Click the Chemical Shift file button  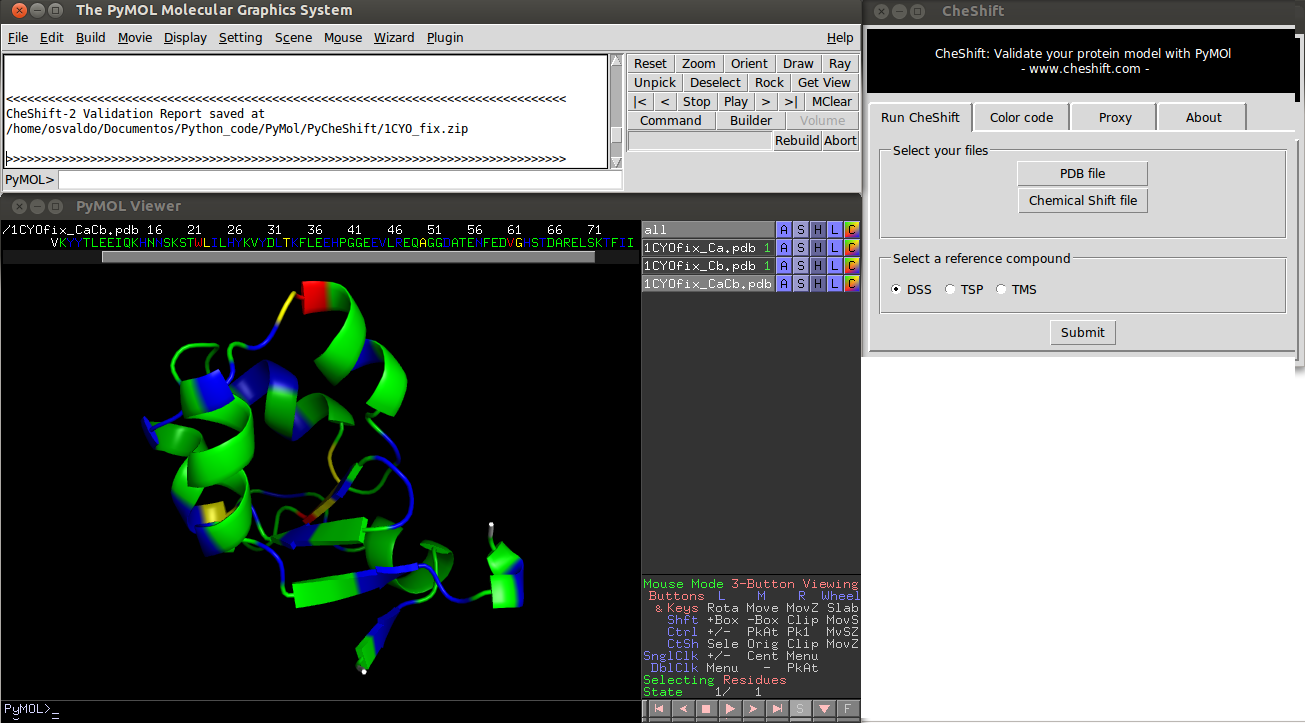1082,200
